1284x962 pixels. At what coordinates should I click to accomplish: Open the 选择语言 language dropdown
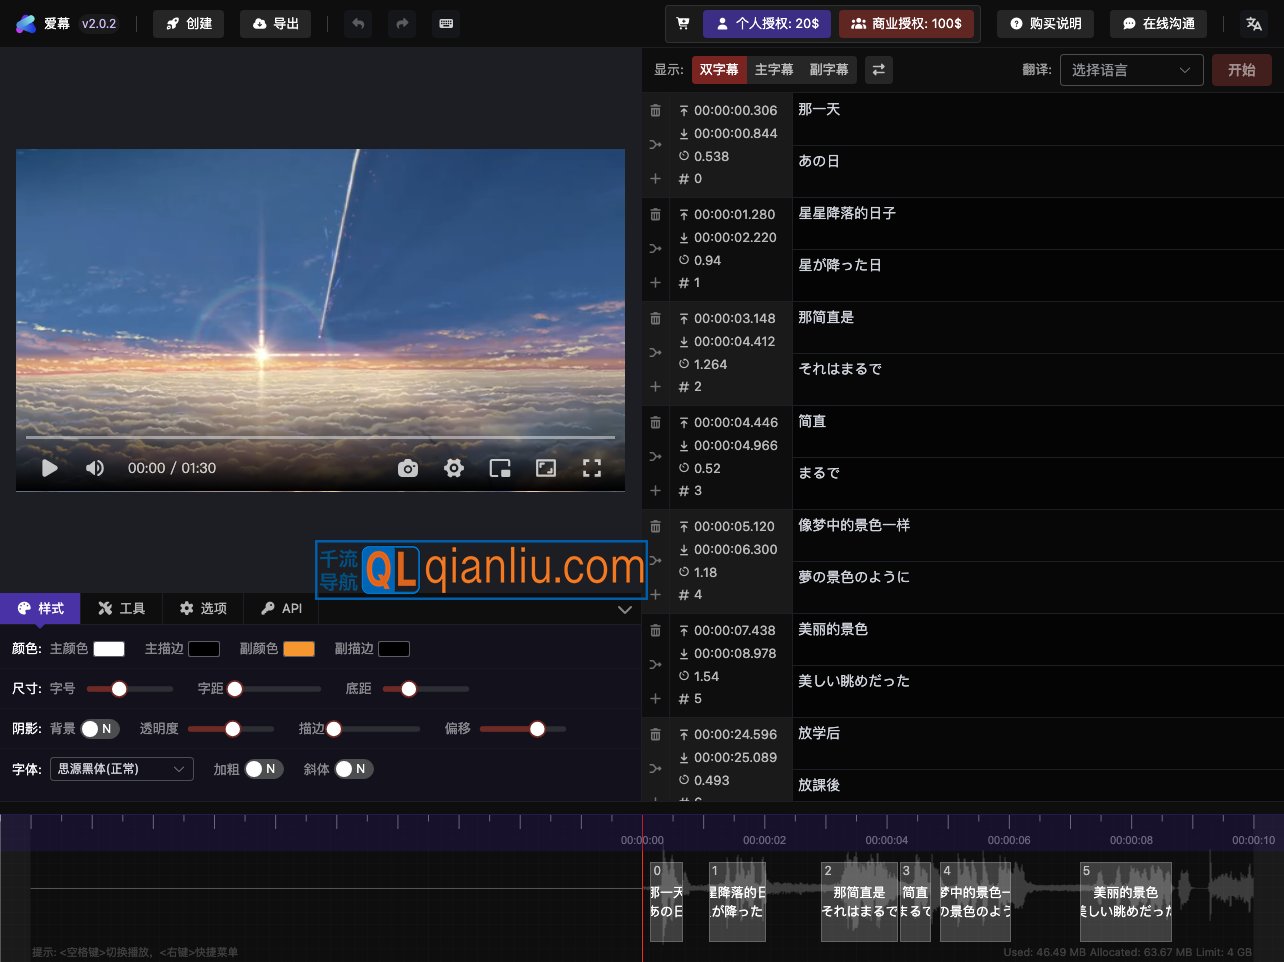coord(1131,69)
